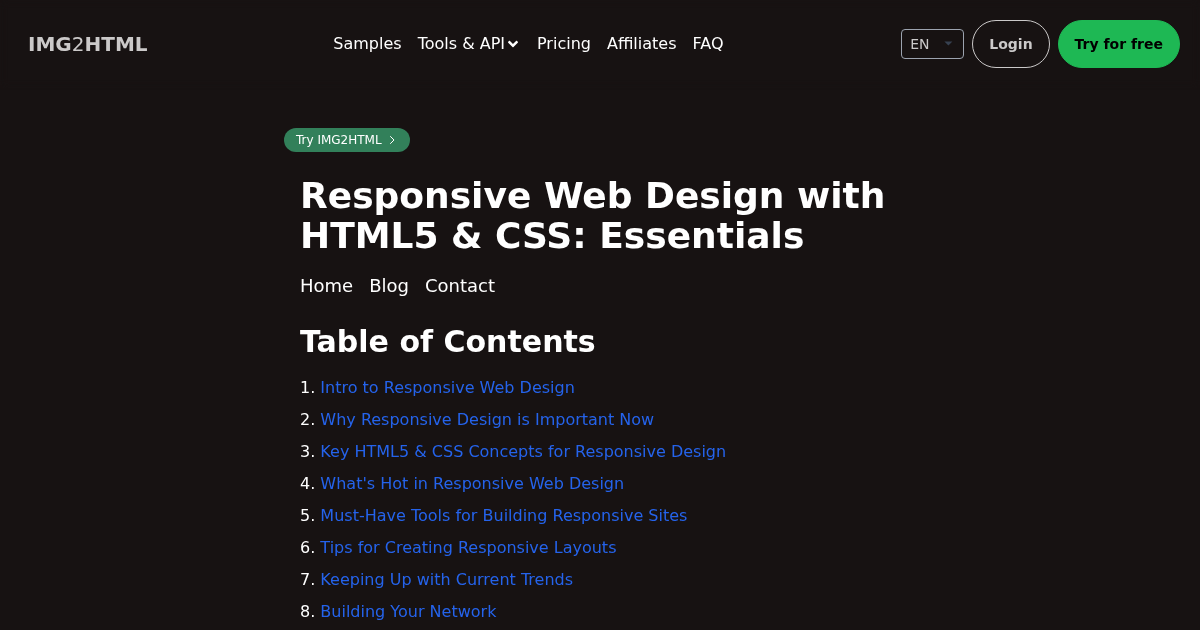Open Intro to Responsive Web Design

(x=447, y=387)
